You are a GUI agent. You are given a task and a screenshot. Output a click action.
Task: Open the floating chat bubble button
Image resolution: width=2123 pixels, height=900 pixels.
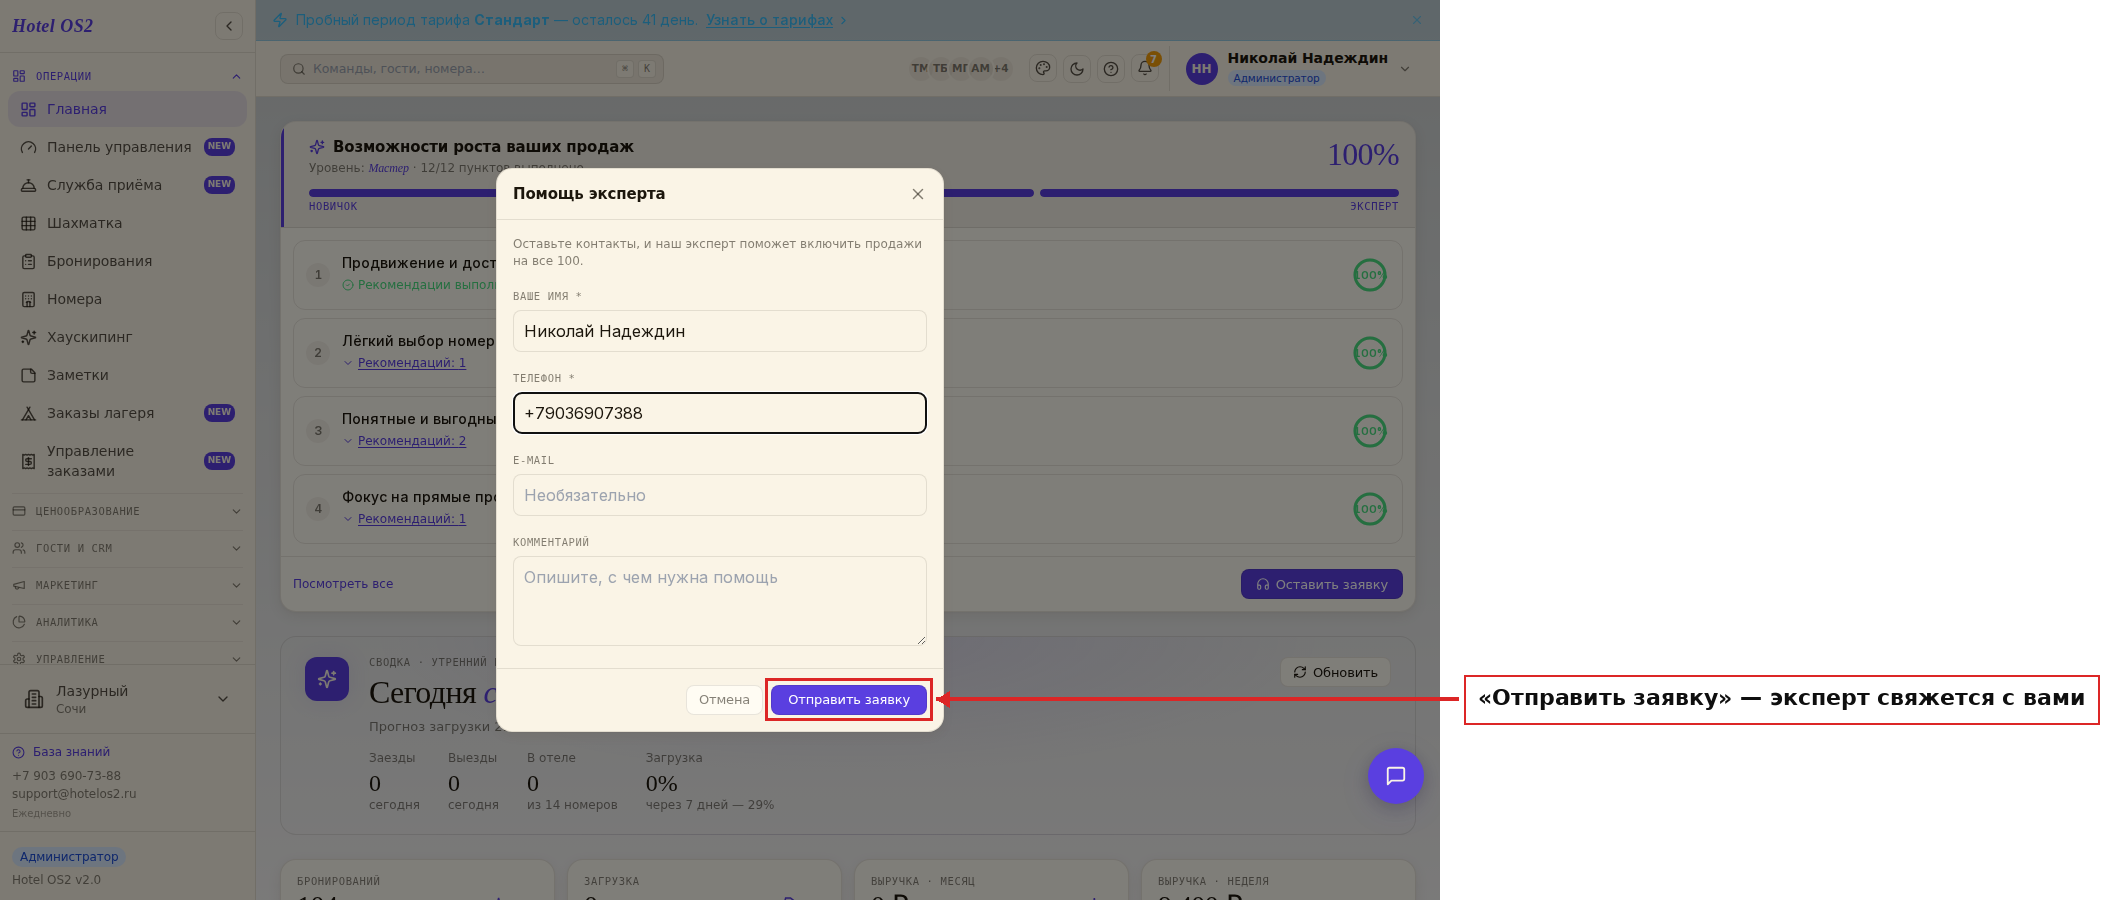[1395, 776]
